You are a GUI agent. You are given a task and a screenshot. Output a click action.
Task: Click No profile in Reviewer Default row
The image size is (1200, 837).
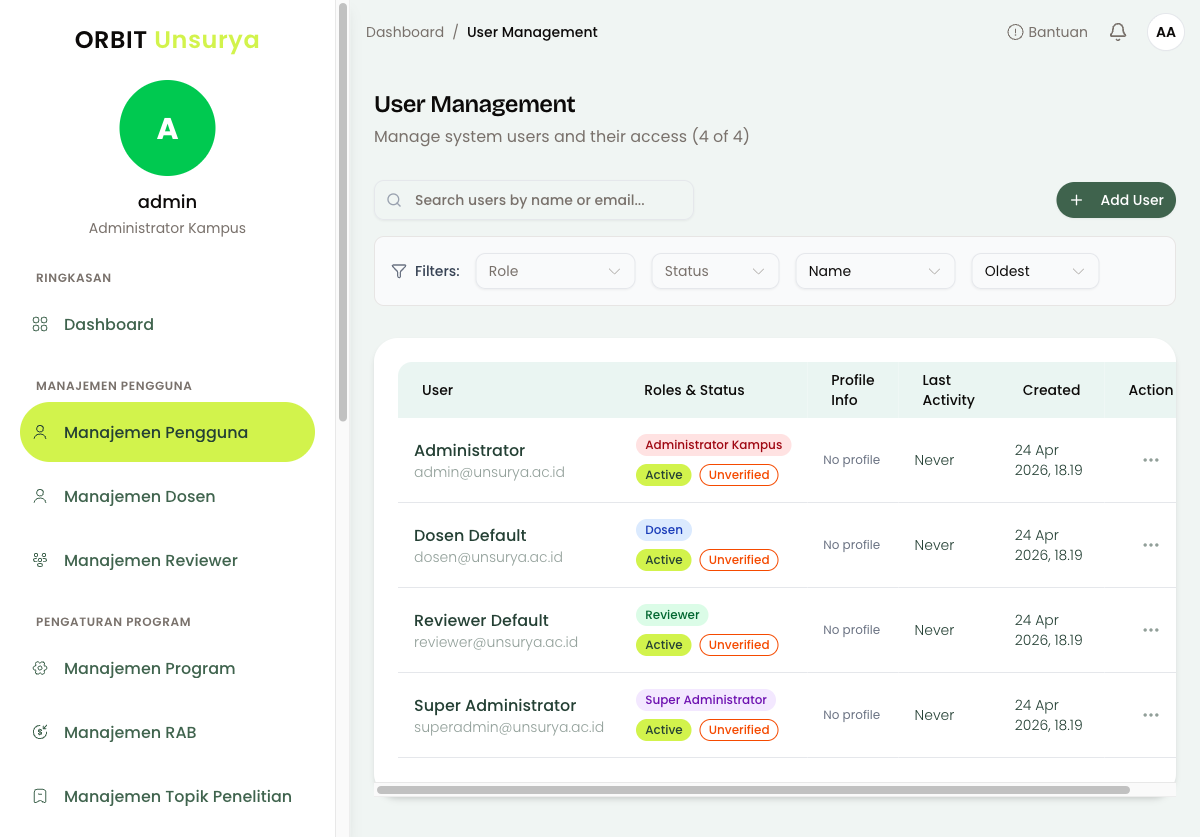[852, 630]
